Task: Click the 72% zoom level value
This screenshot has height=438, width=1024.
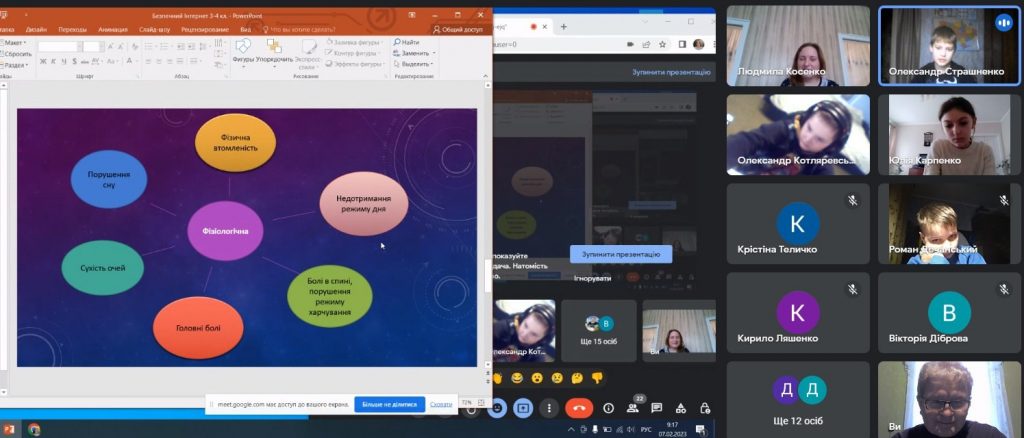Action: 467,402
